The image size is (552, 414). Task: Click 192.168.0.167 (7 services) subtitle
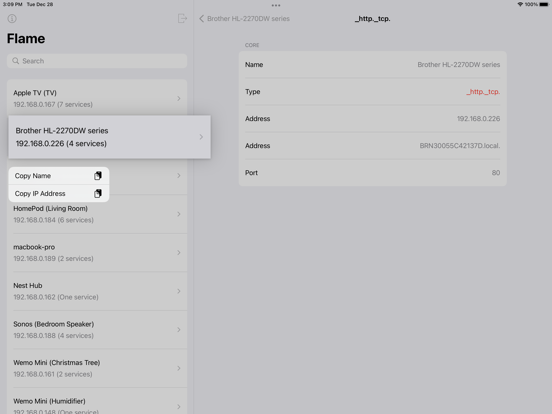point(53,104)
